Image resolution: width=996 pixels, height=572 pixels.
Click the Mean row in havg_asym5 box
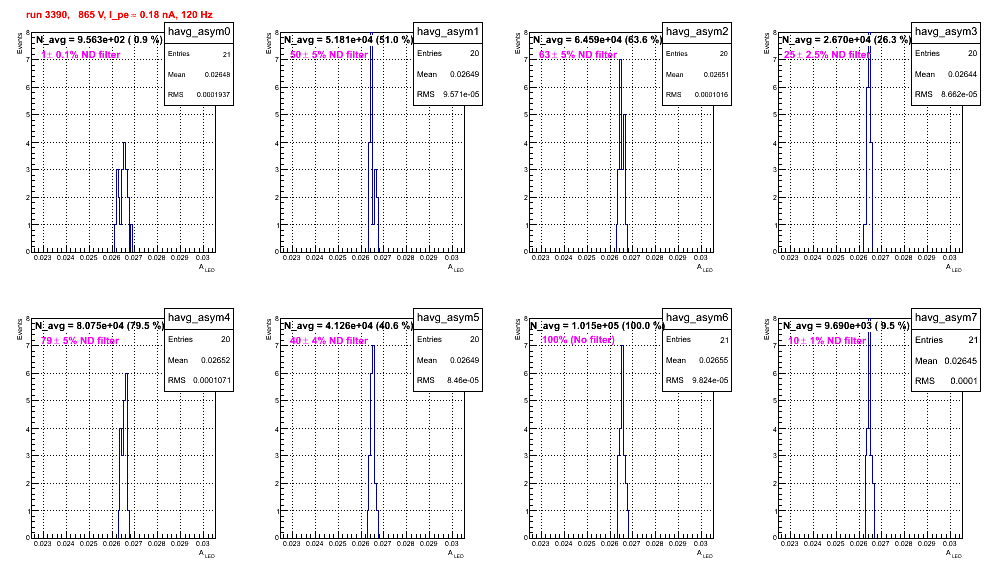pos(448,360)
